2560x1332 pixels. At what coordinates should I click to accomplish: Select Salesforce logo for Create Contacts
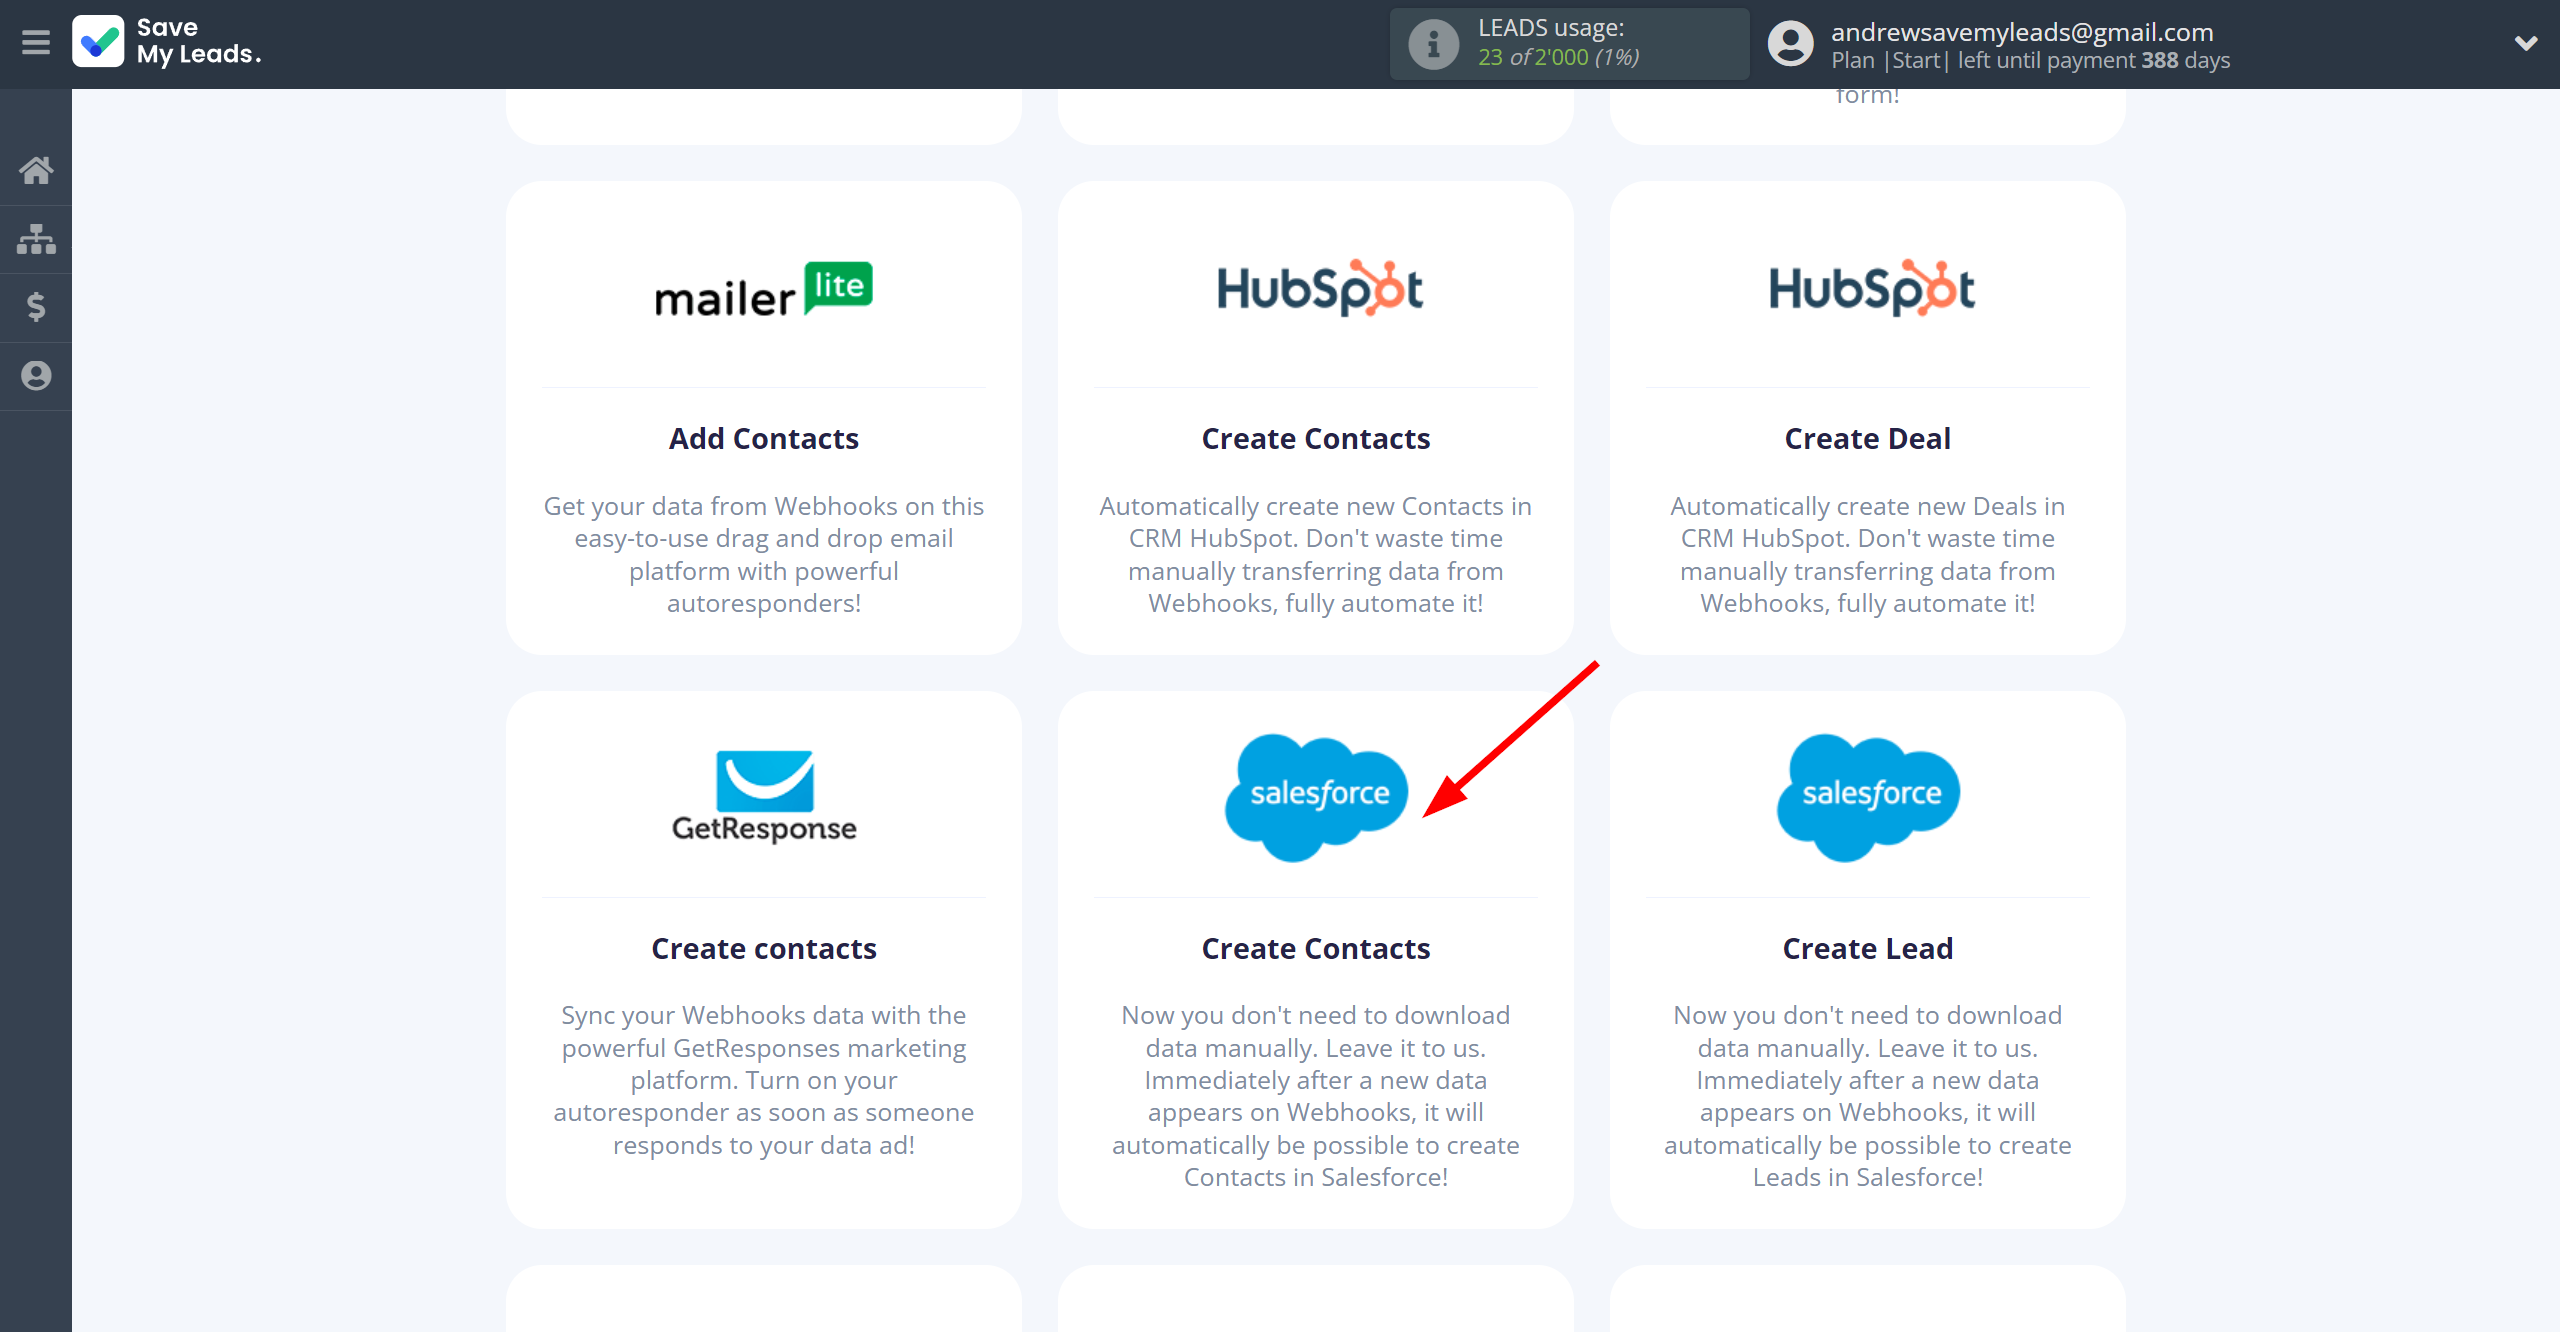[x=1316, y=797]
